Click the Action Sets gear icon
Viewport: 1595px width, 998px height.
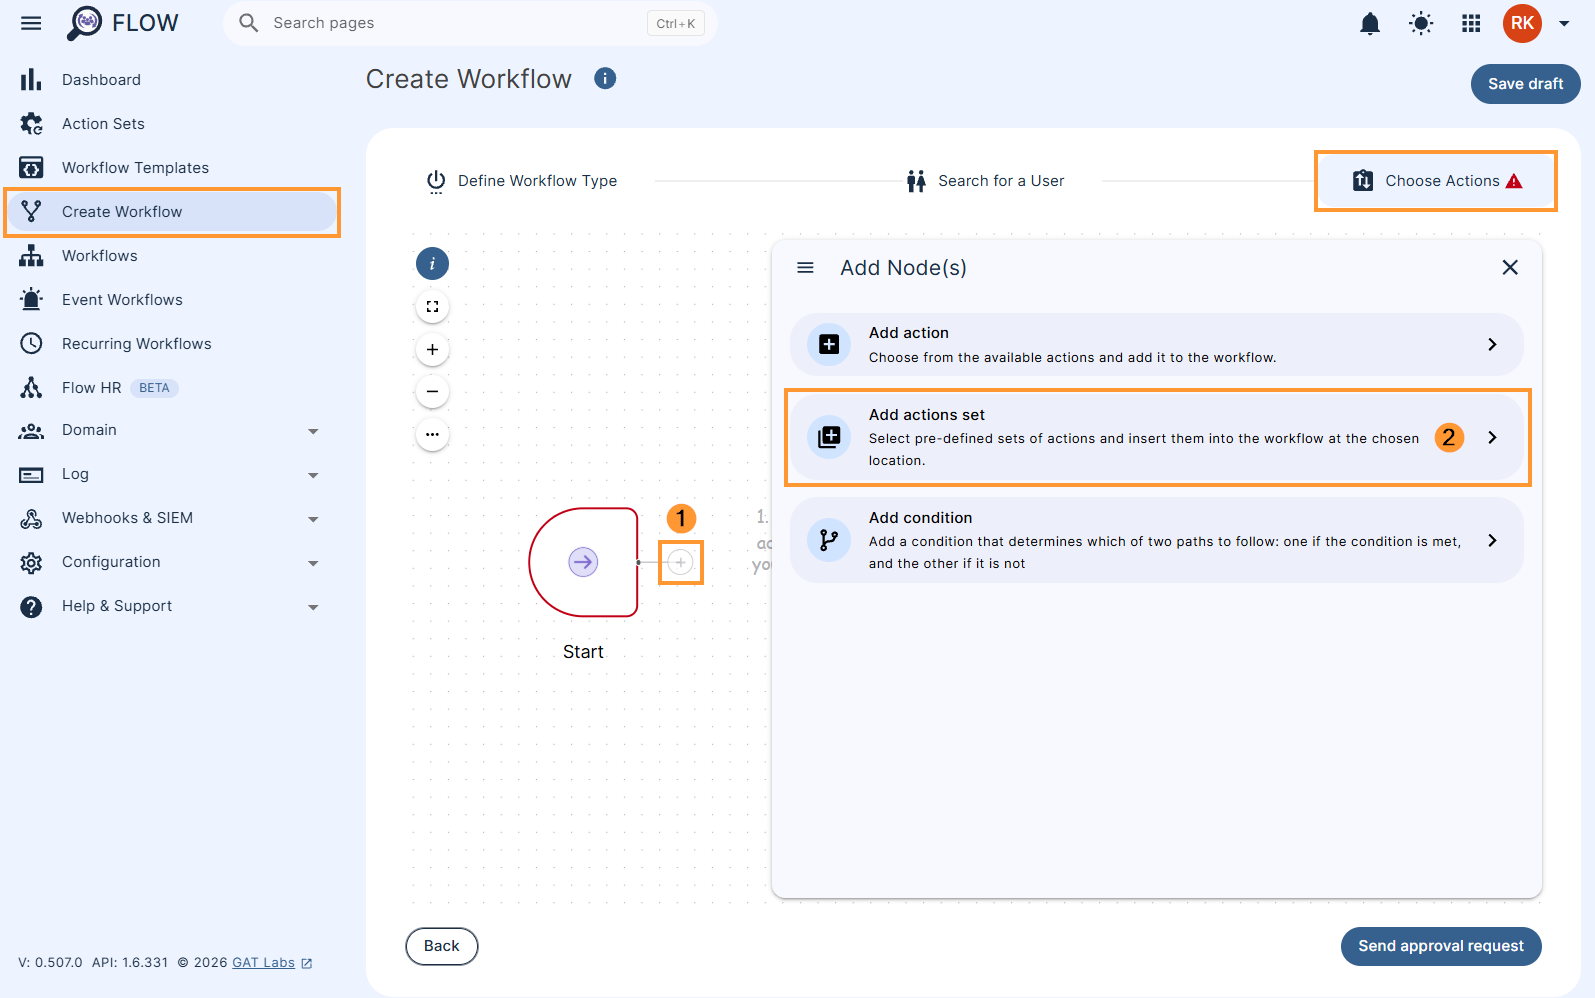coord(31,124)
